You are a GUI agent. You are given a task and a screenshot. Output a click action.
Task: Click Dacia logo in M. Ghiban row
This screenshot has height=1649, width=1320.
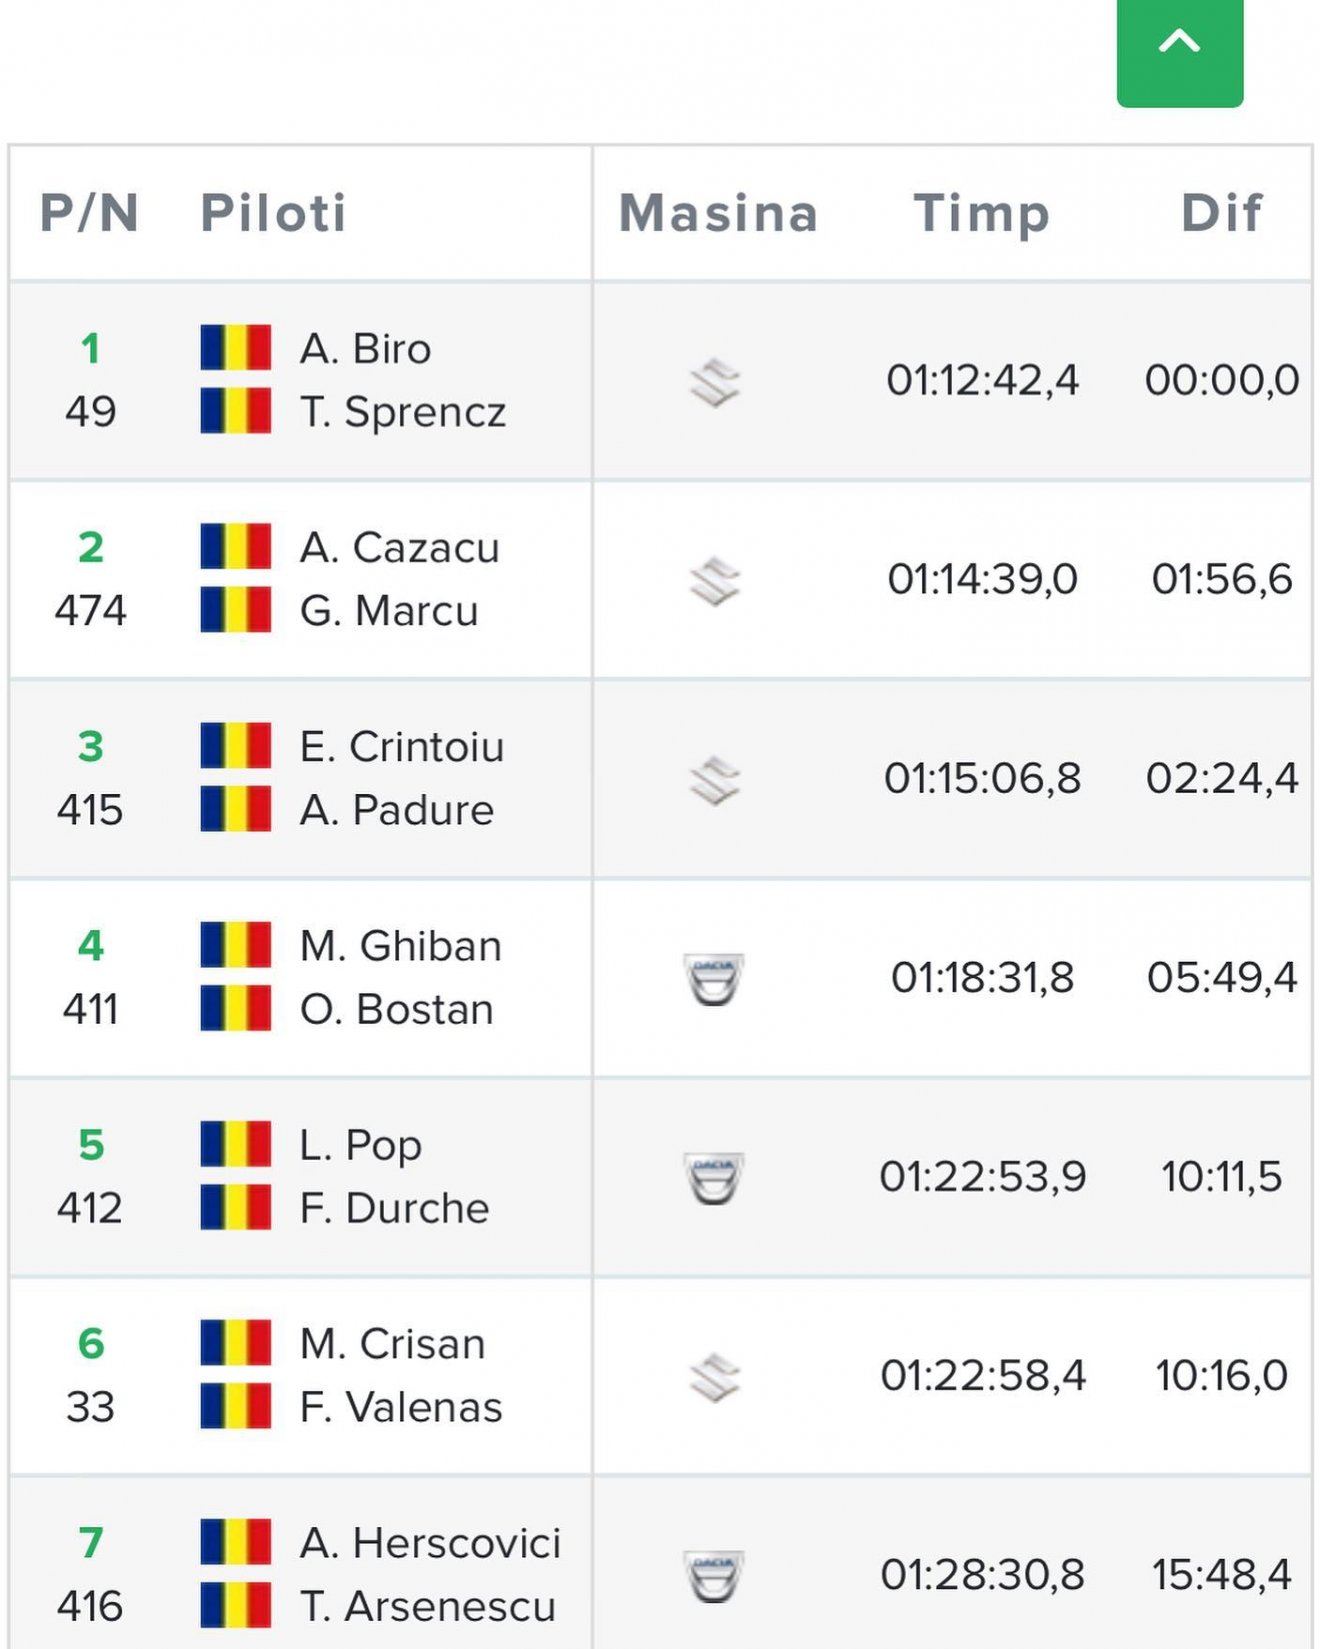coord(713,979)
